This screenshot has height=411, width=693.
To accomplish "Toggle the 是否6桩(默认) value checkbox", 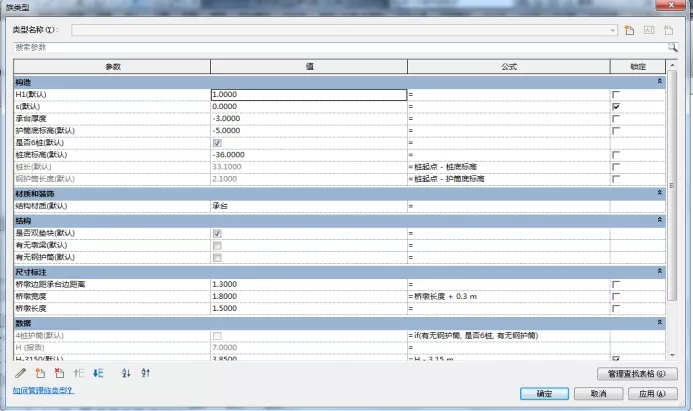I will (217, 143).
